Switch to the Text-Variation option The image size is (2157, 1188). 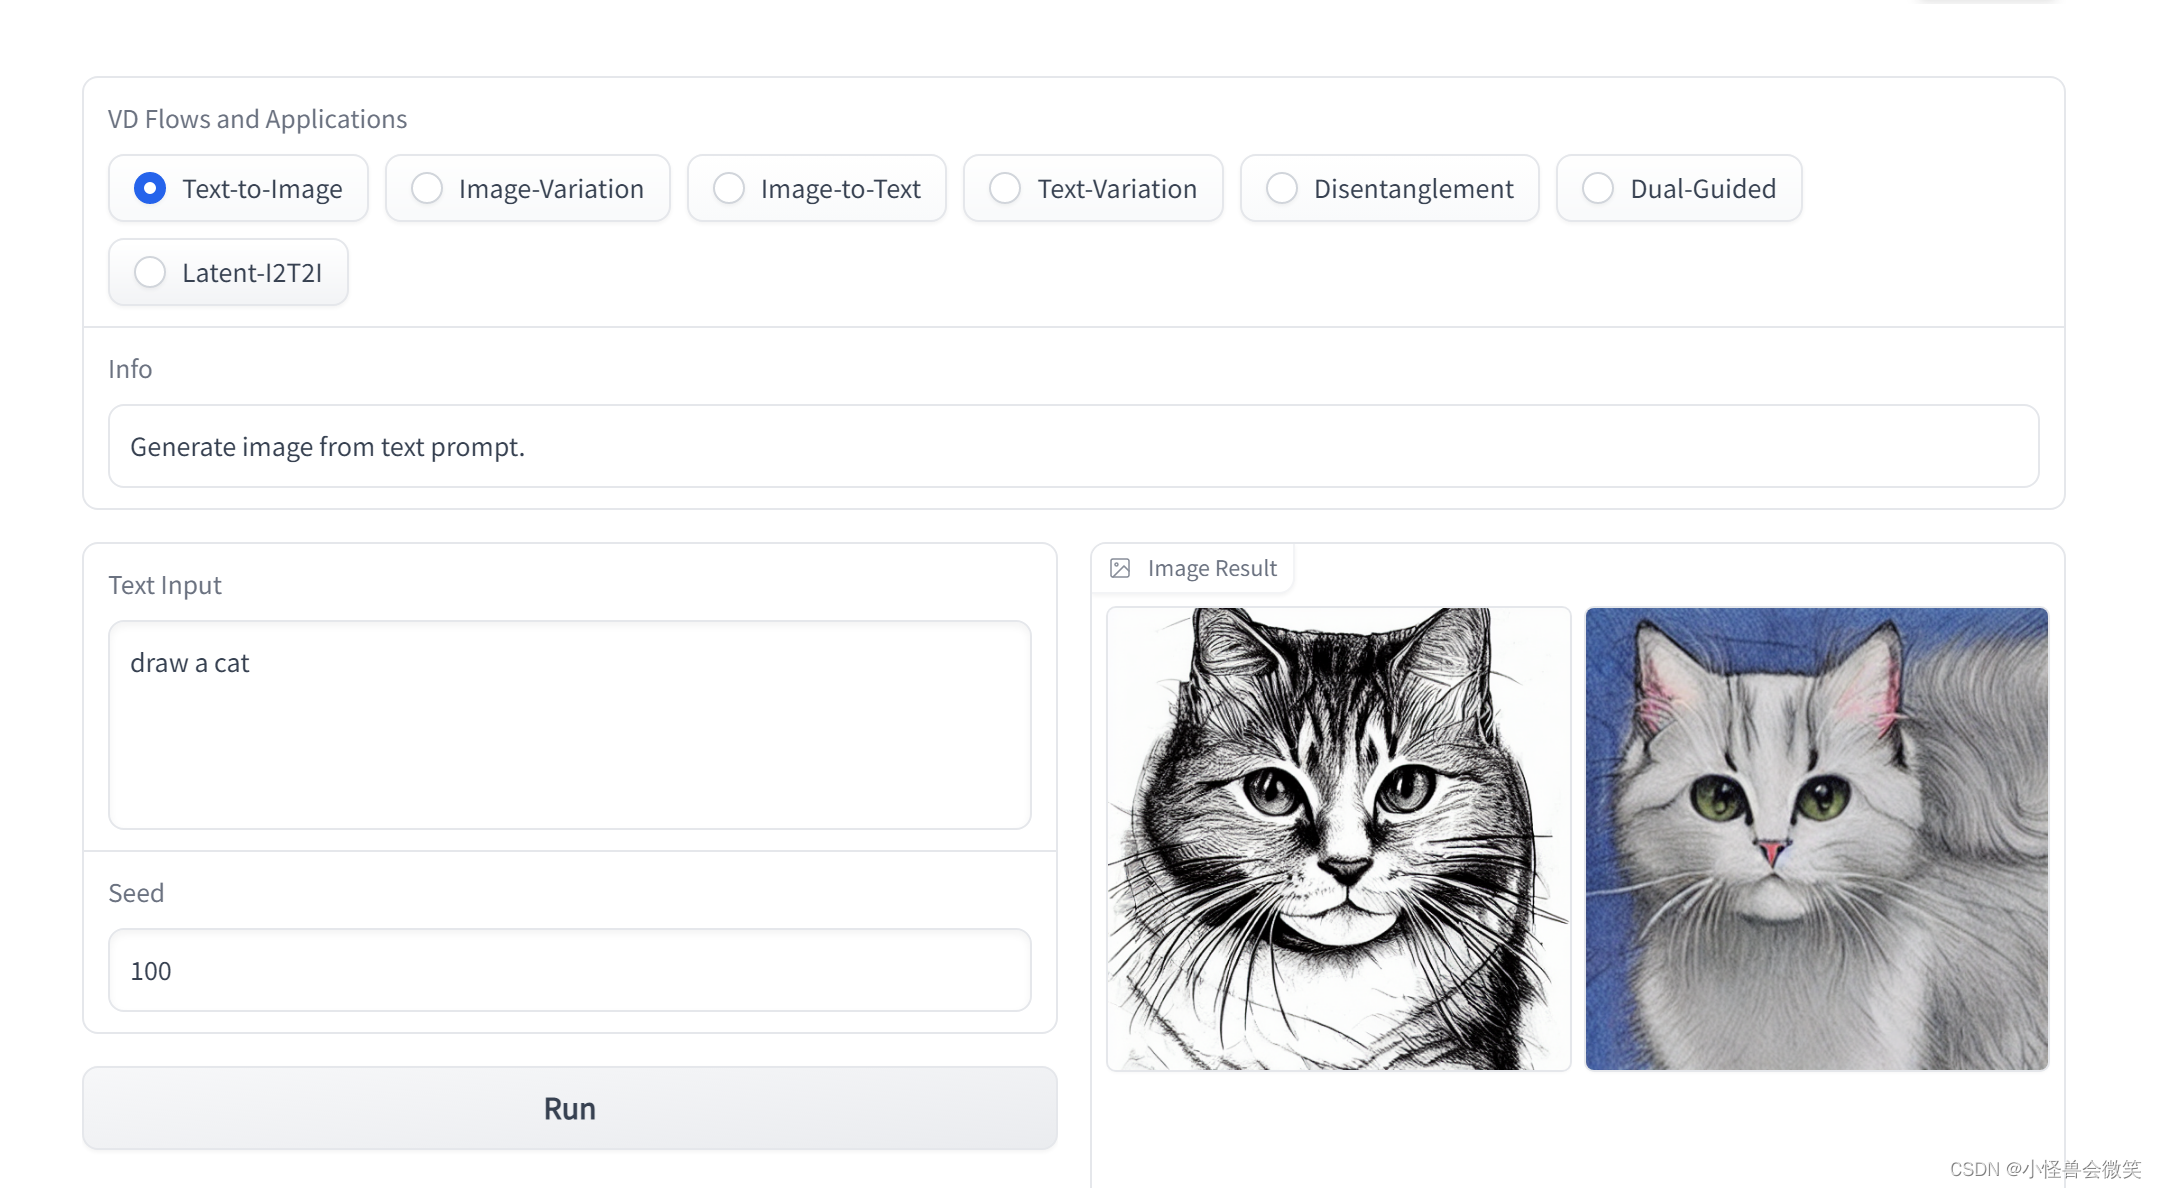(1005, 188)
